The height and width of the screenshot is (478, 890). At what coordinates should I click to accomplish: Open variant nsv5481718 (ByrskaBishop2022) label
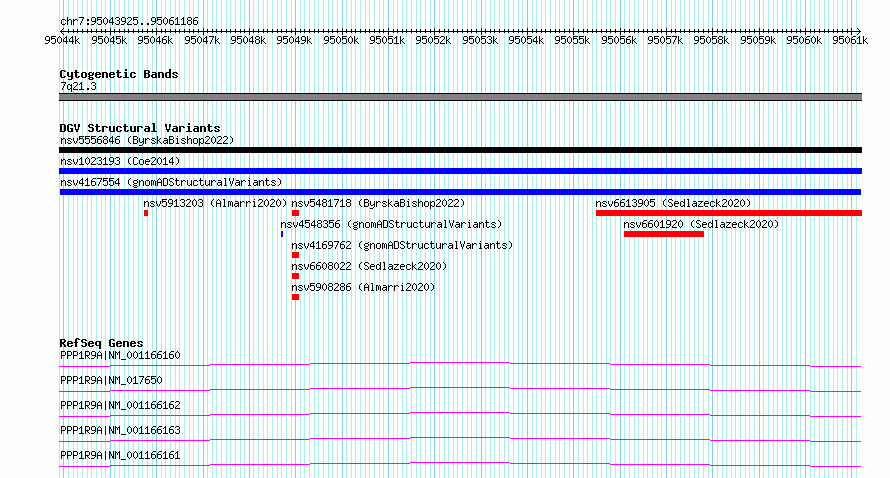(x=378, y=203)
